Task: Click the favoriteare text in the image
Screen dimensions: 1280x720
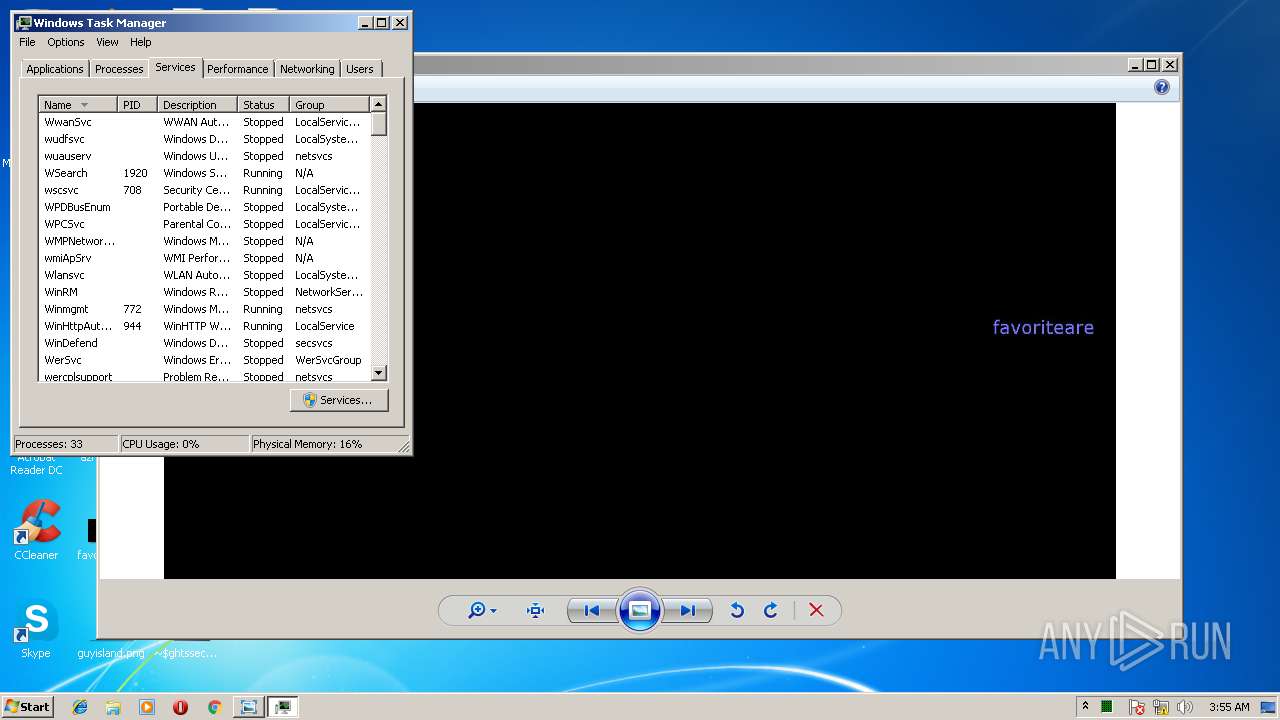Action: point(1043,327)
